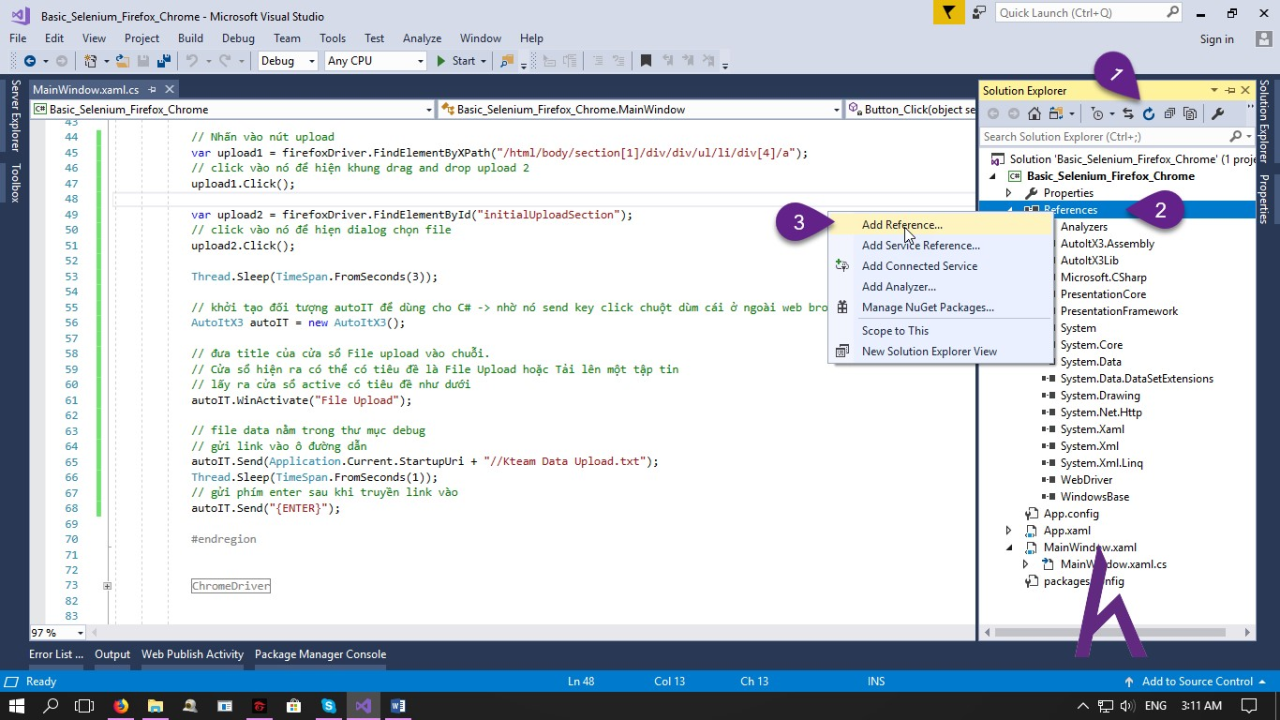
Task: Click the Solution Explorer search magnifier icon
Action: (1236, 136)
